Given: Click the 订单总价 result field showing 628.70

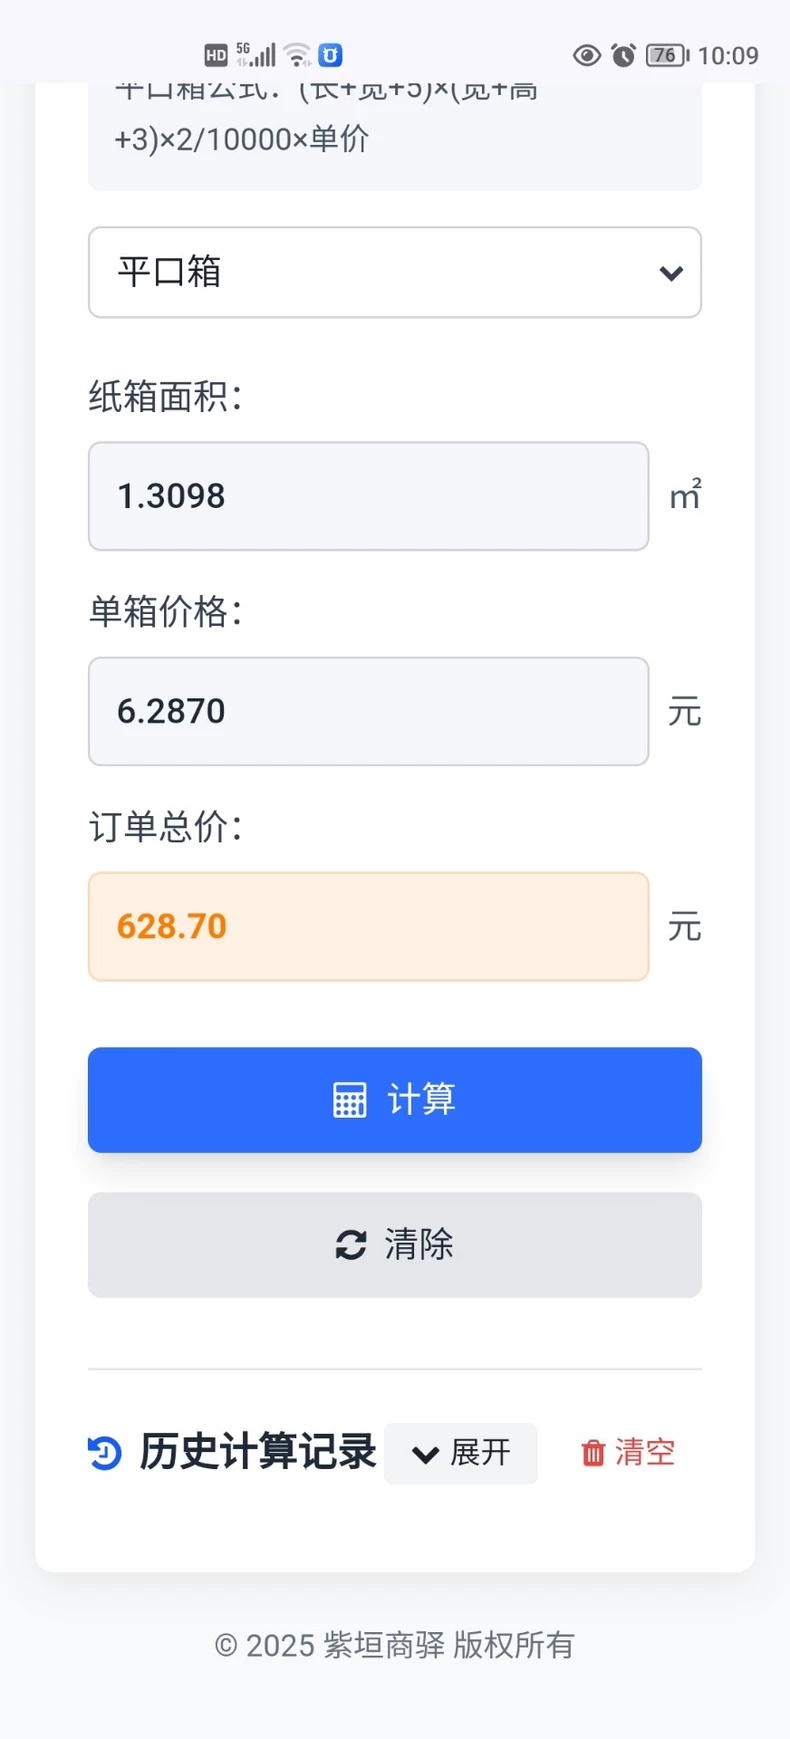Looking at the screenshot, I should (368, 926).
